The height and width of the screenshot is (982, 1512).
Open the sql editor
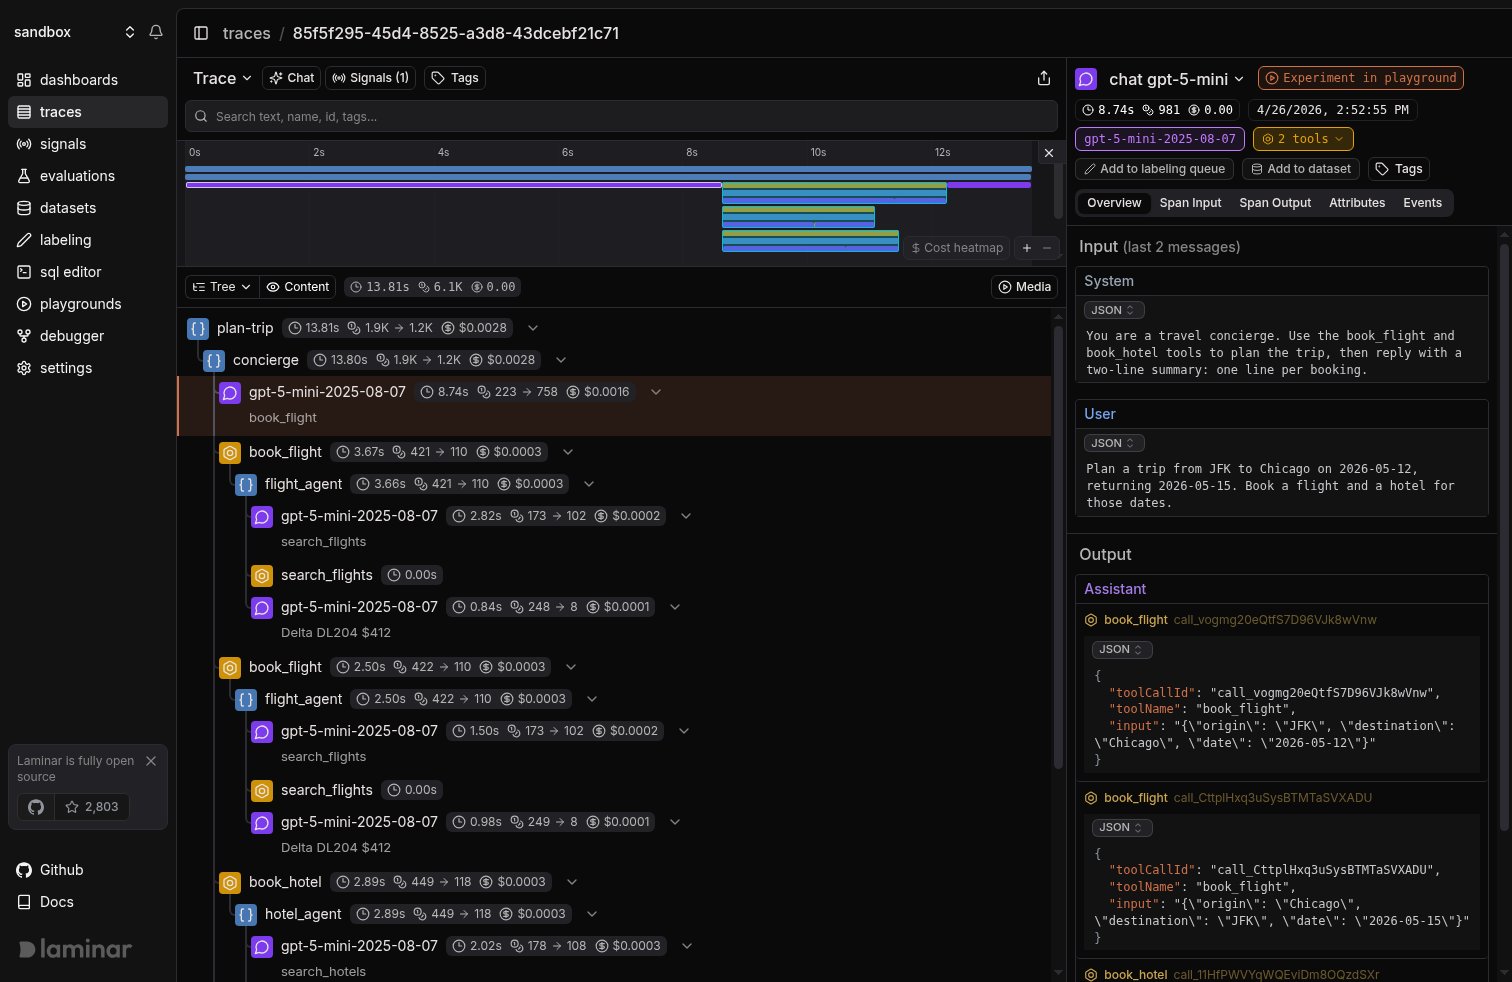(x=88, y=272)
